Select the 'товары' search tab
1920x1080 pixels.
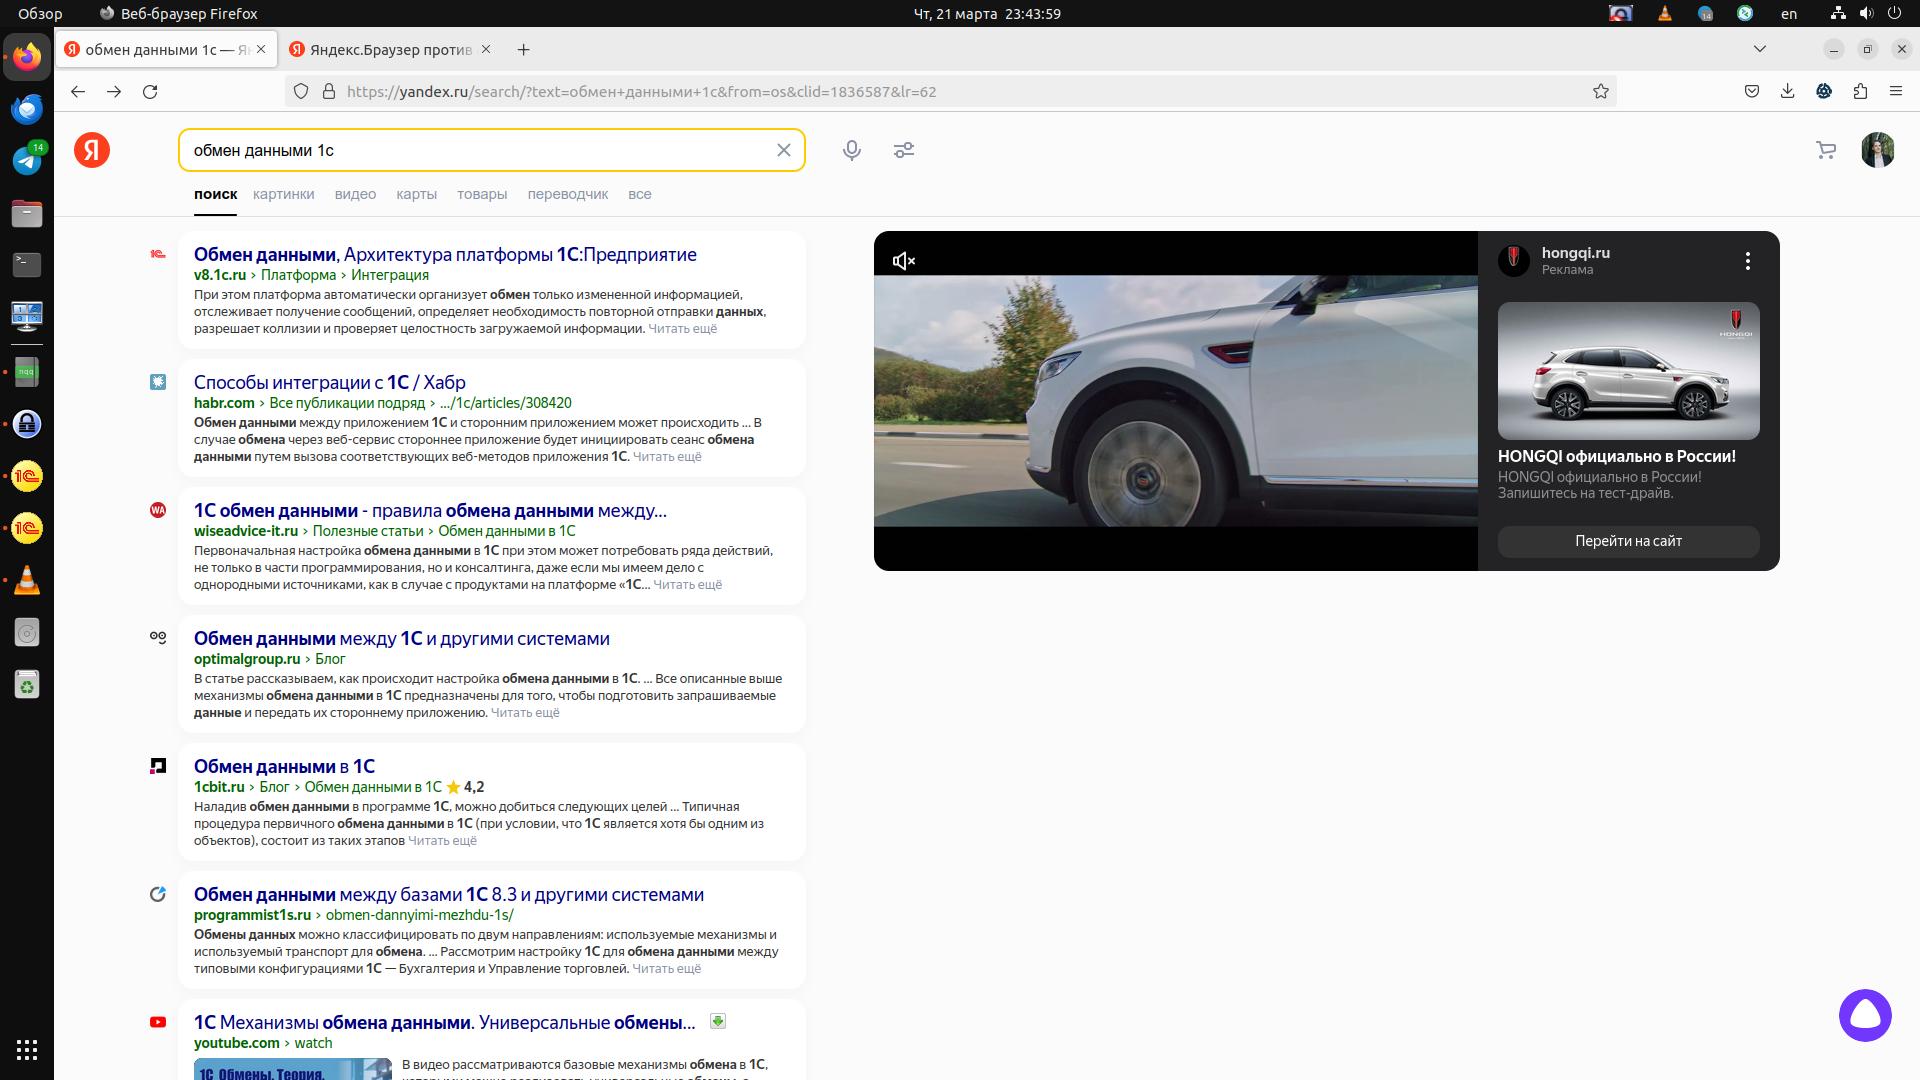(x=482, y=194)
